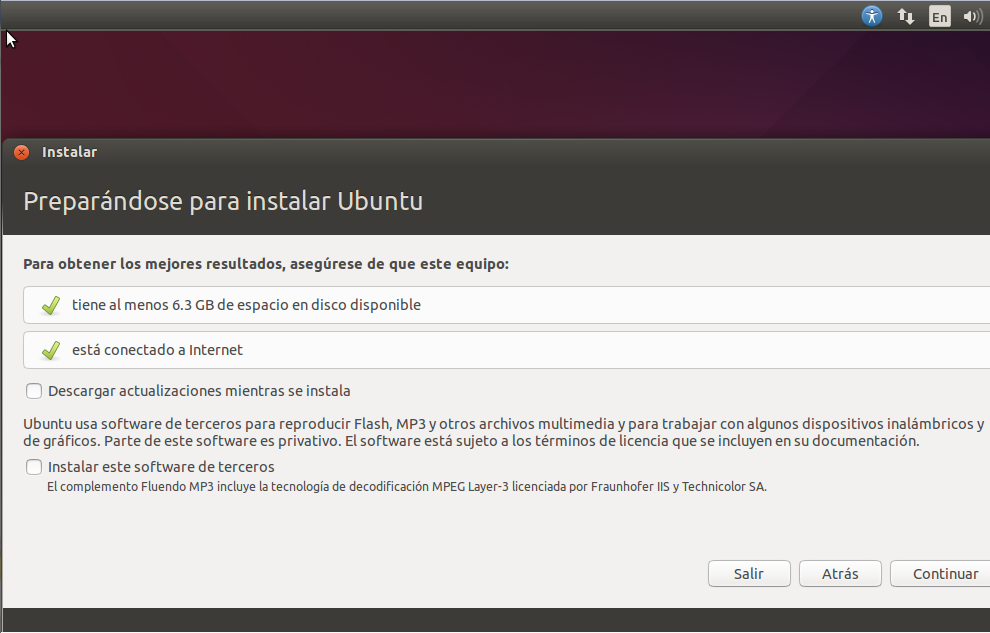Select text 'tiene al menos 6.3 GB de espacio en disco disponible'
Viewport: 990px width, 633px height.
click(246, 305)
